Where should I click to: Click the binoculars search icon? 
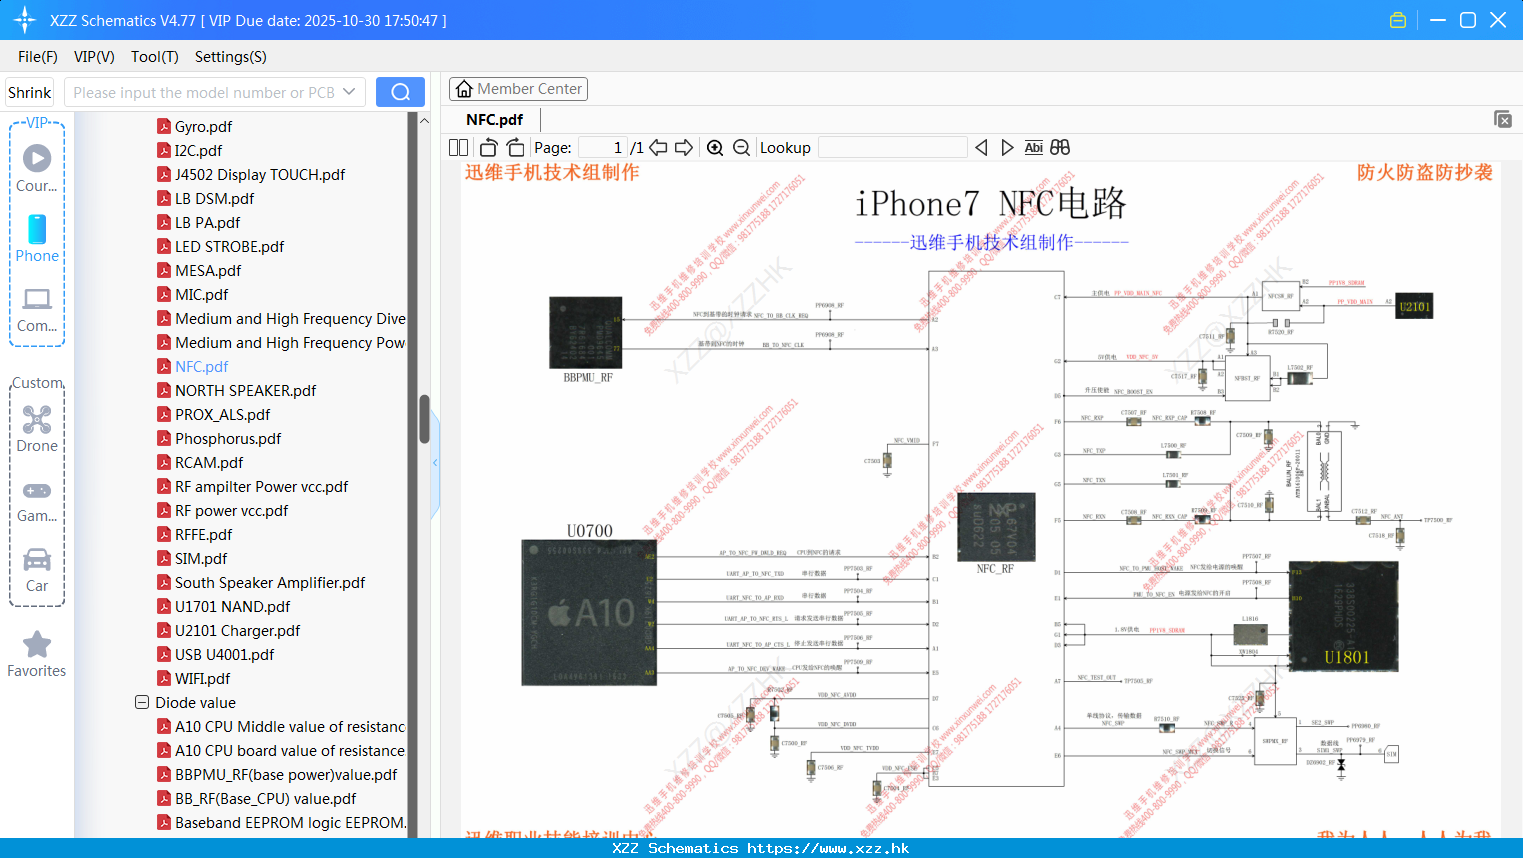[1060, 147]
